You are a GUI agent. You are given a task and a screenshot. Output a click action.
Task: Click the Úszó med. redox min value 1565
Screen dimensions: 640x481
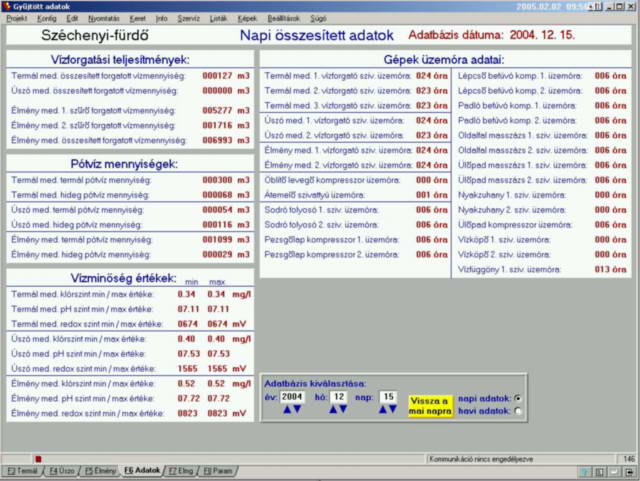[x=187, y=369]
